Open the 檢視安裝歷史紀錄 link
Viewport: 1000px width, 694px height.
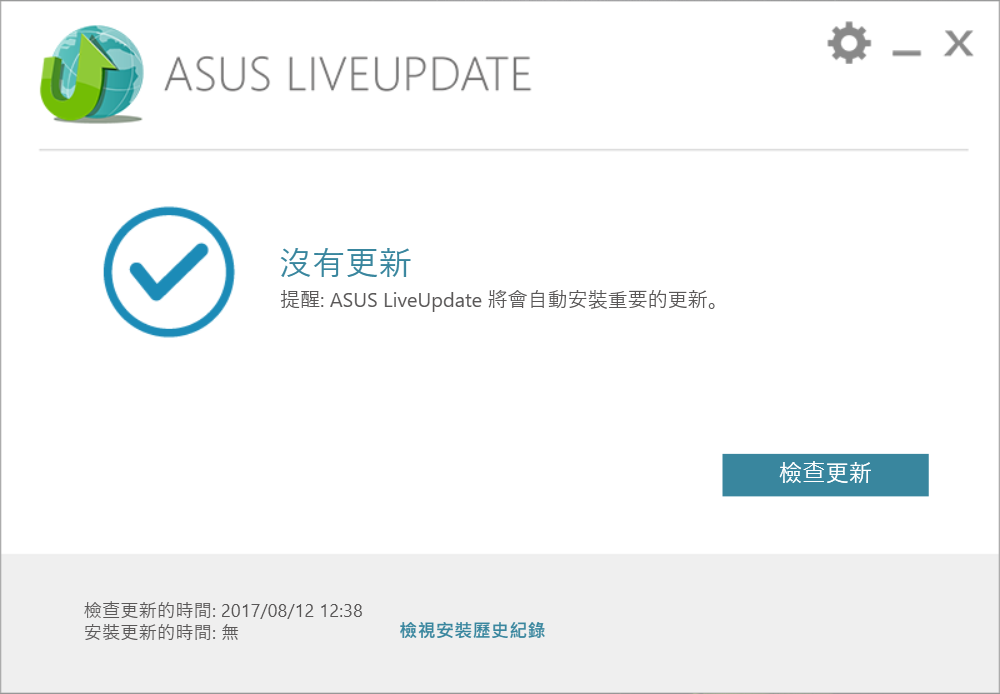coord(472,631)
